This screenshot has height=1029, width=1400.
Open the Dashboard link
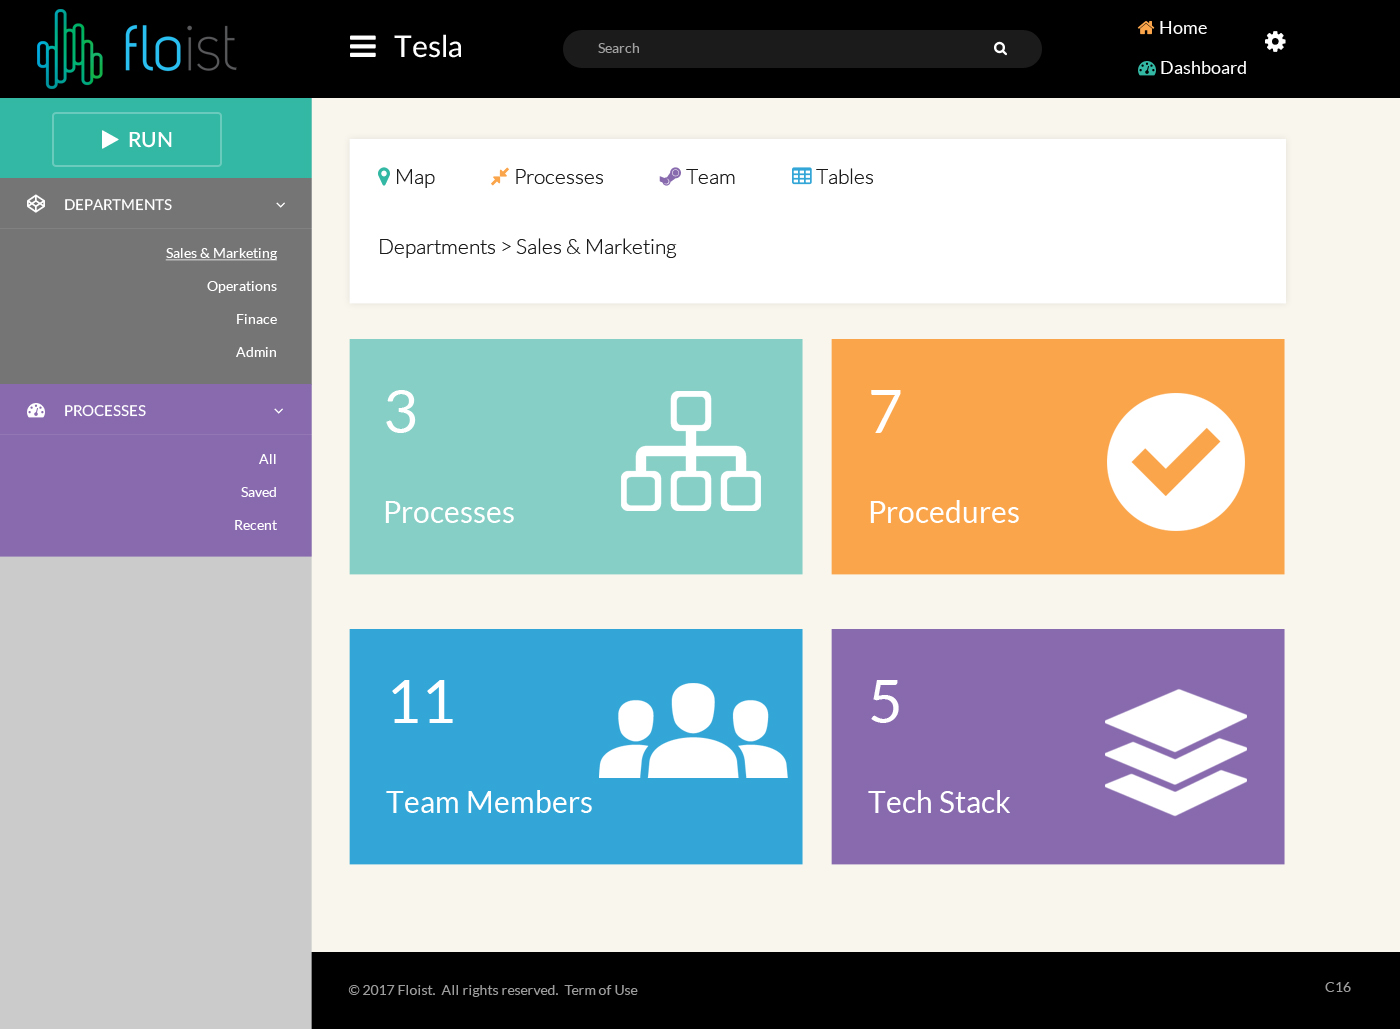(x=1192, y=68)
